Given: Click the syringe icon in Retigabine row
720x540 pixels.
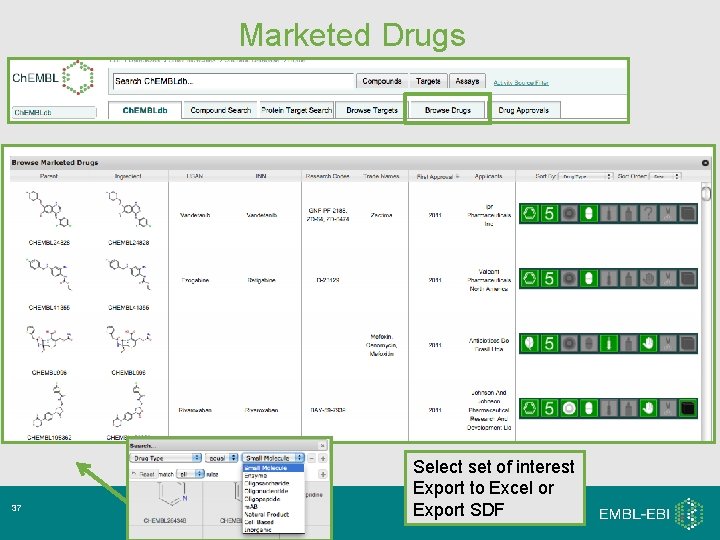Looking at the screenshot, I should [x=608, y=278].
